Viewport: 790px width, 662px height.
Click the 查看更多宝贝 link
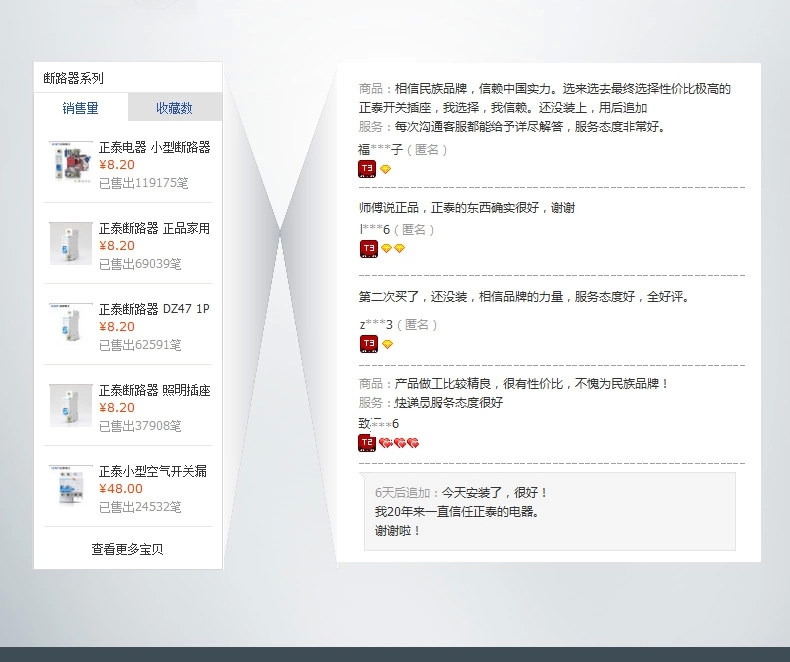[x=127, y=549]
